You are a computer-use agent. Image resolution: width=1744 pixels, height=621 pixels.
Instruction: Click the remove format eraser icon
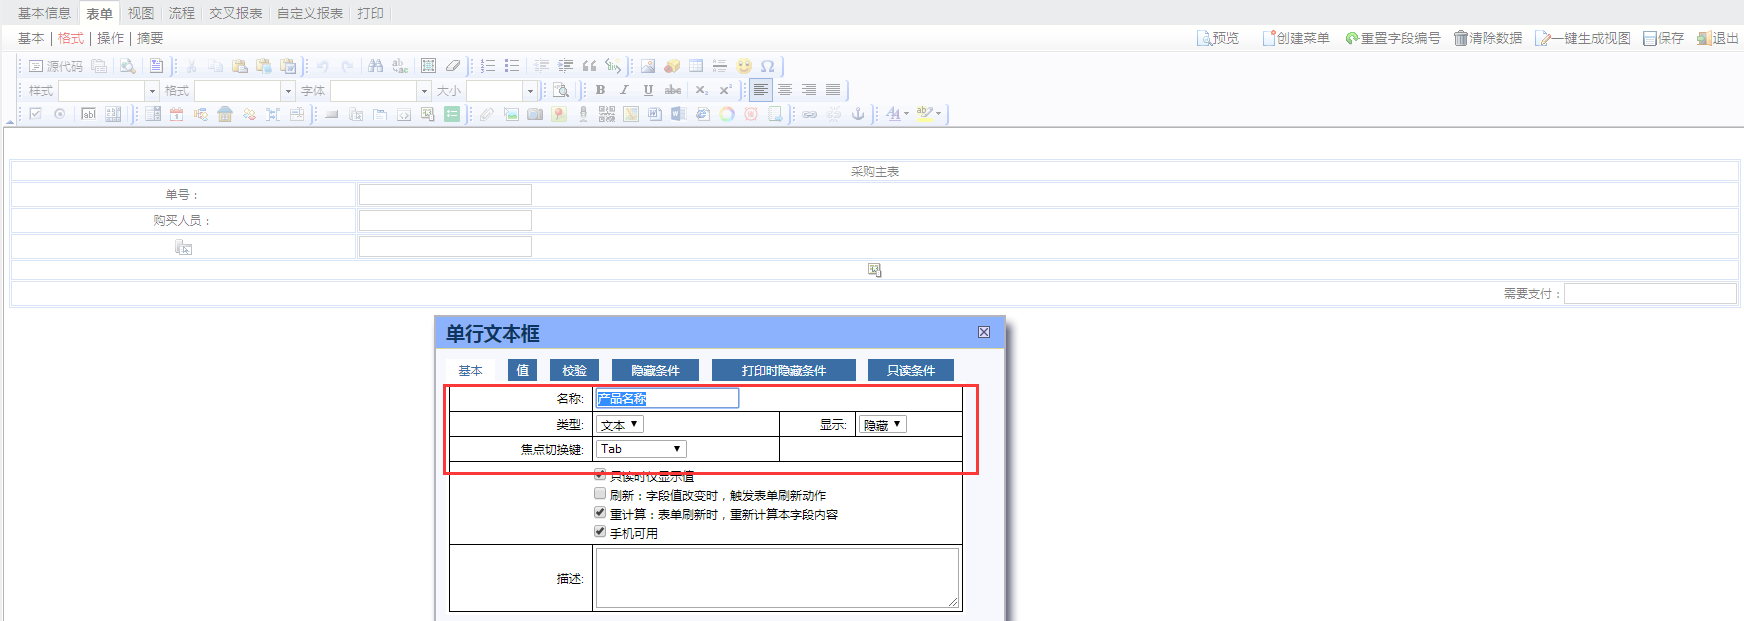point(452,66)
